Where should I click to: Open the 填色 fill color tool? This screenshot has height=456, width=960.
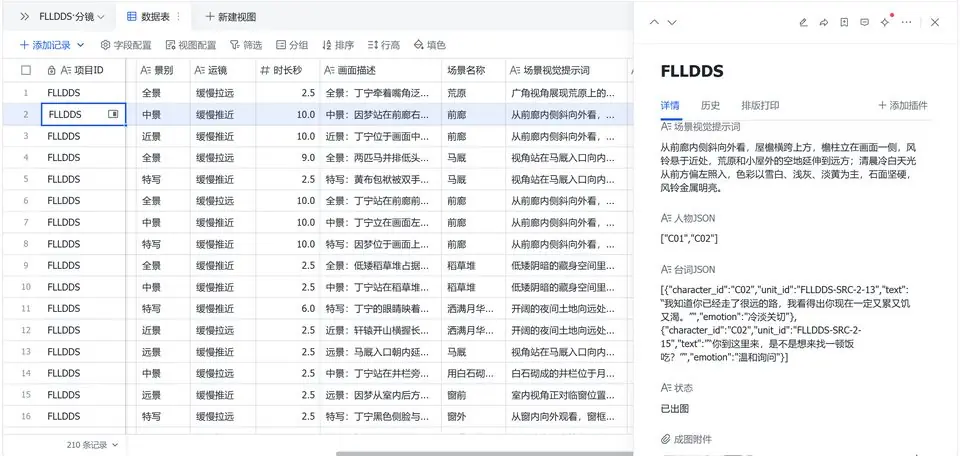click(x=430, y=45)
